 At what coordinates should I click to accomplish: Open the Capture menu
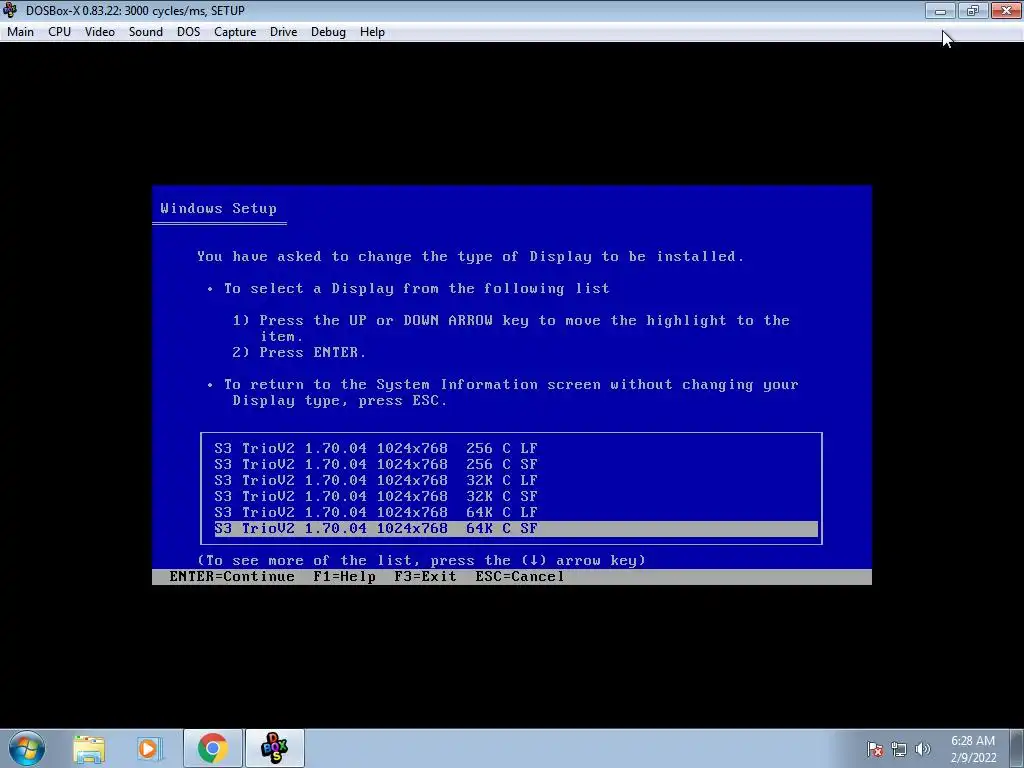[235, 32]
